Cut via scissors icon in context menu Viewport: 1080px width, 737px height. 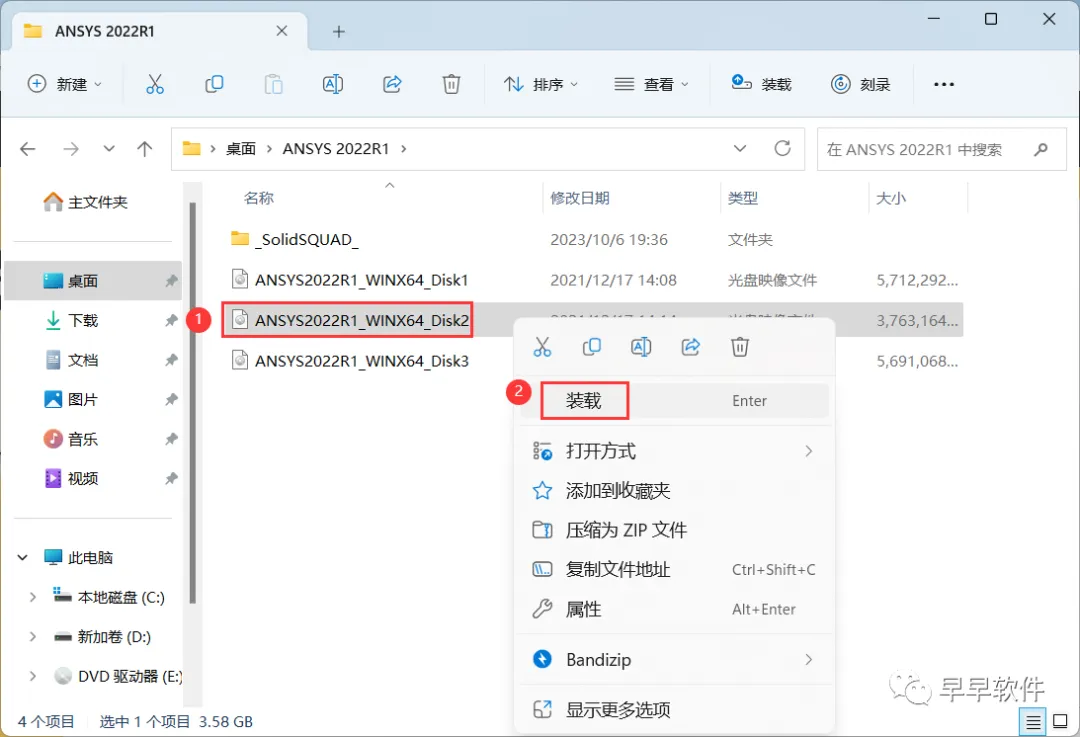(x=542, y=346)
